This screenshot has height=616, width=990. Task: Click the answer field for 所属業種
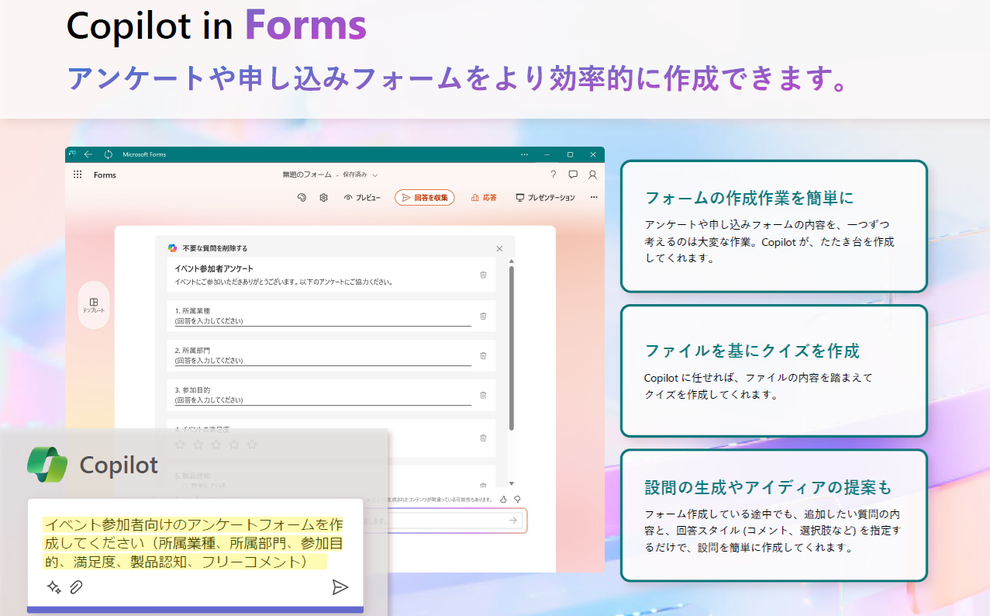pos(323,321)
